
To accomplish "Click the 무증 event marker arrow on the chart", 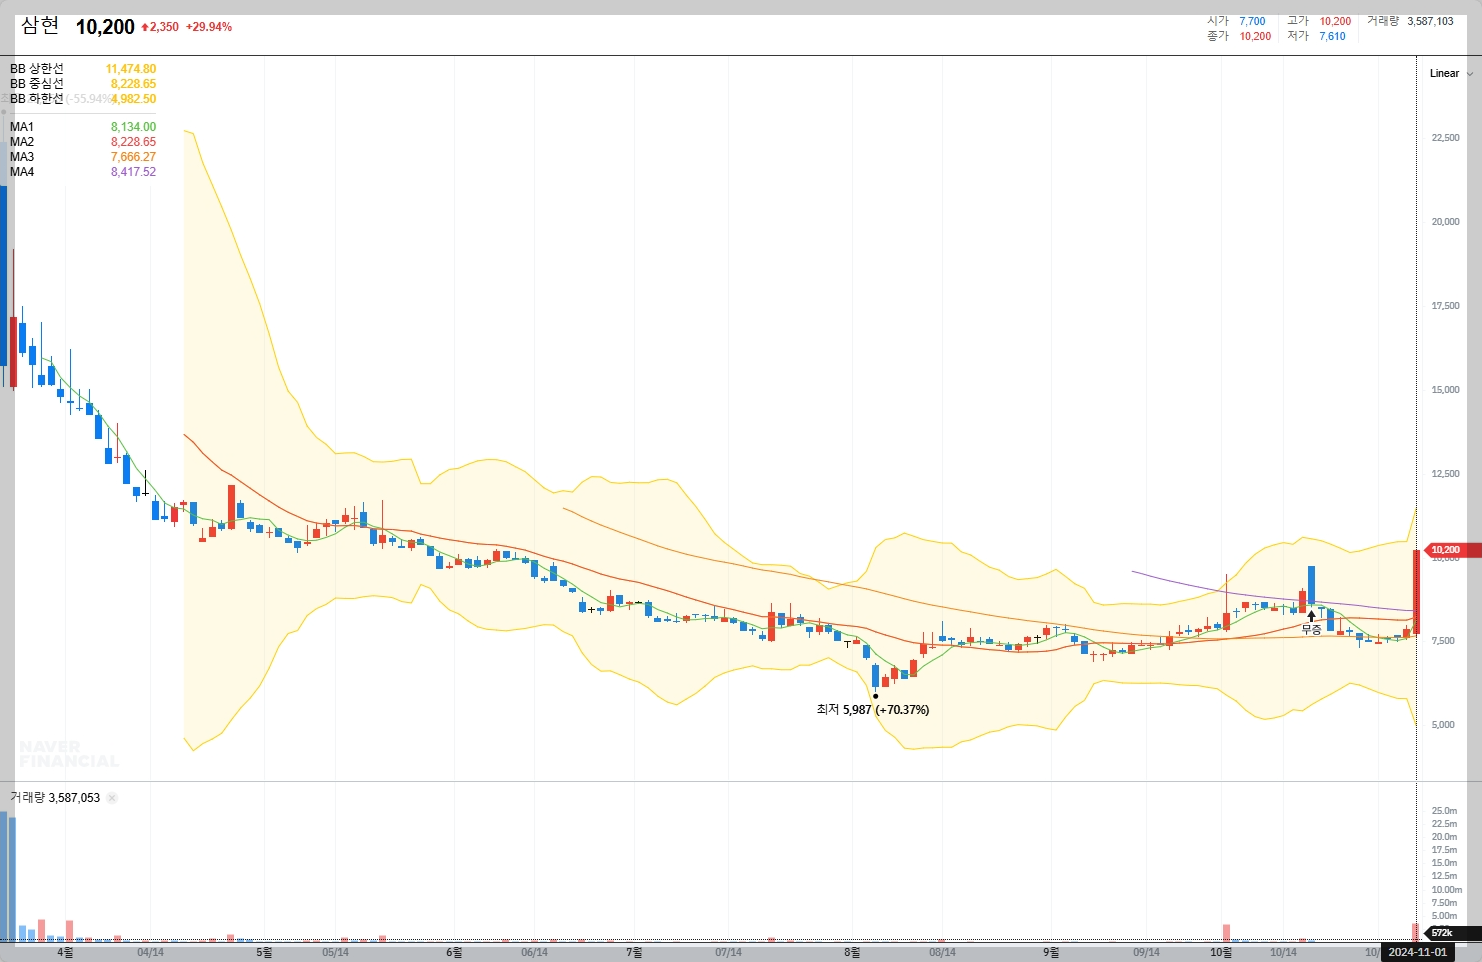I will tap(1312, 616).
